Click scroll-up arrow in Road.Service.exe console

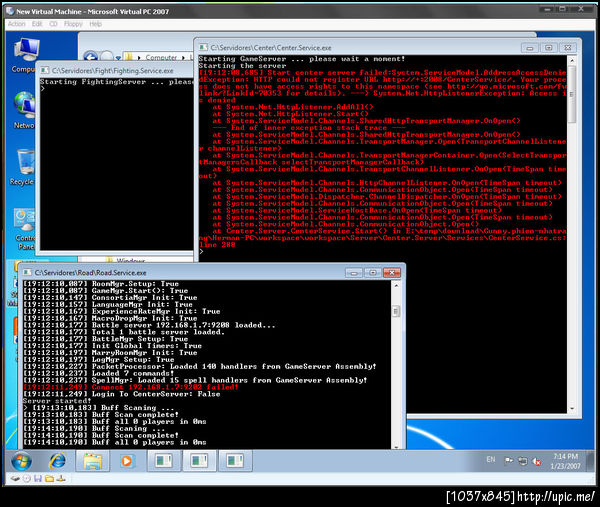click(x=396, y=286)
